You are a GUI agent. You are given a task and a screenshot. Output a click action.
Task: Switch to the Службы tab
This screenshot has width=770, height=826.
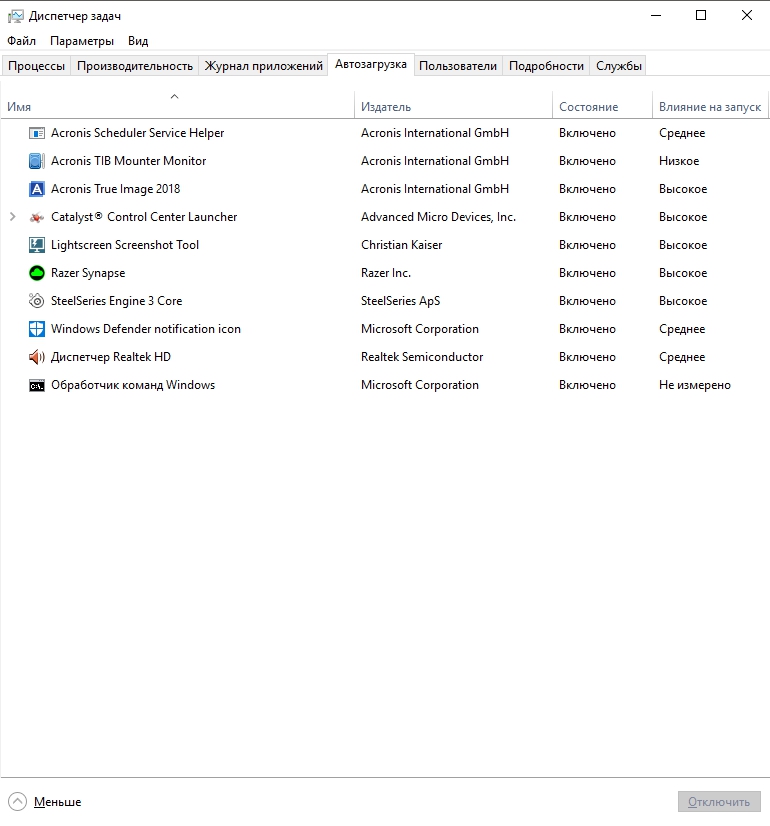pyautogui.click(x=618, y=66)
